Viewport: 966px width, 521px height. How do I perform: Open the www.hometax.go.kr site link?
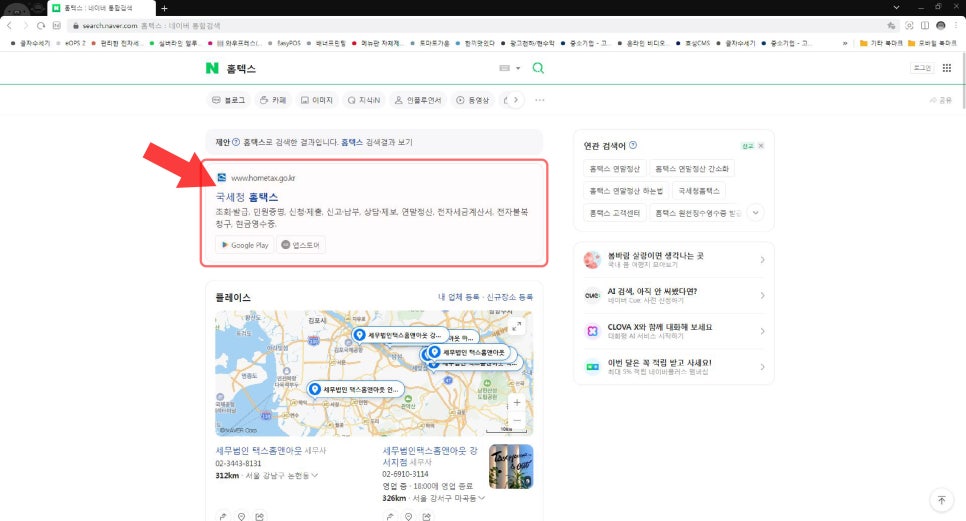click(263, 178)
